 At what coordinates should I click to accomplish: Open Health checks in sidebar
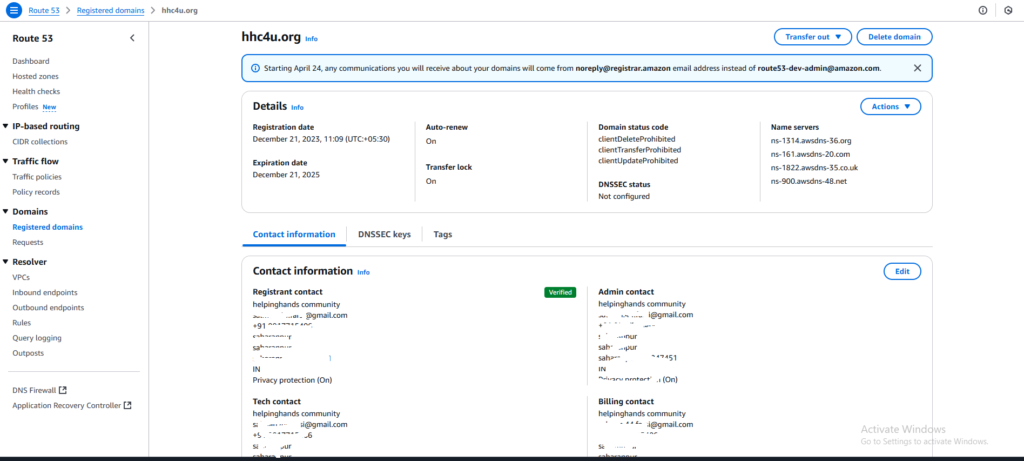coord(36,91)
